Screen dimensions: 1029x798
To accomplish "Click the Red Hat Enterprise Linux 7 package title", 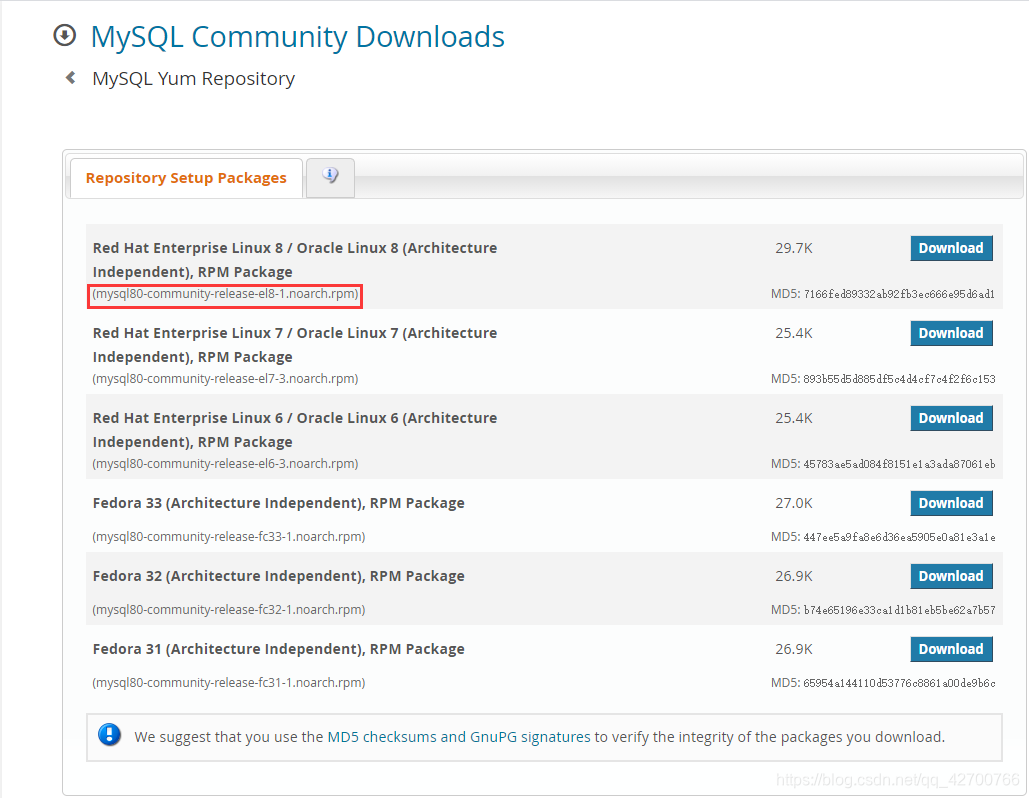I will pyautogui.click(x=295, y=345).
